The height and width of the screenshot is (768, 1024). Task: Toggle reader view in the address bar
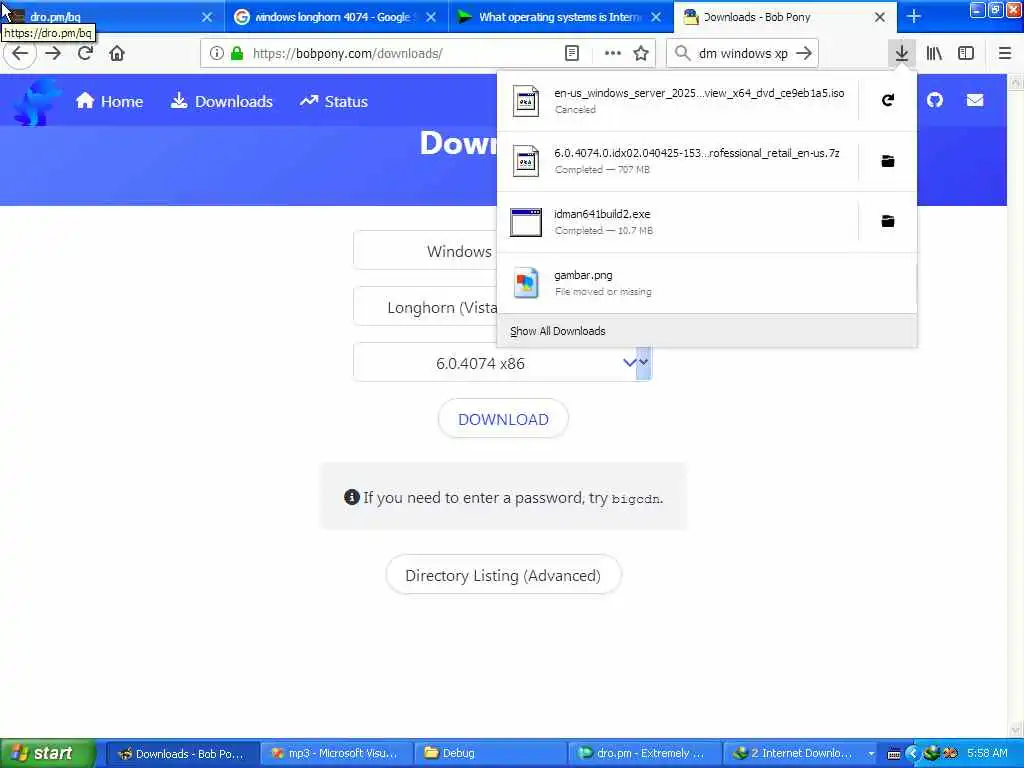[571, 54]
